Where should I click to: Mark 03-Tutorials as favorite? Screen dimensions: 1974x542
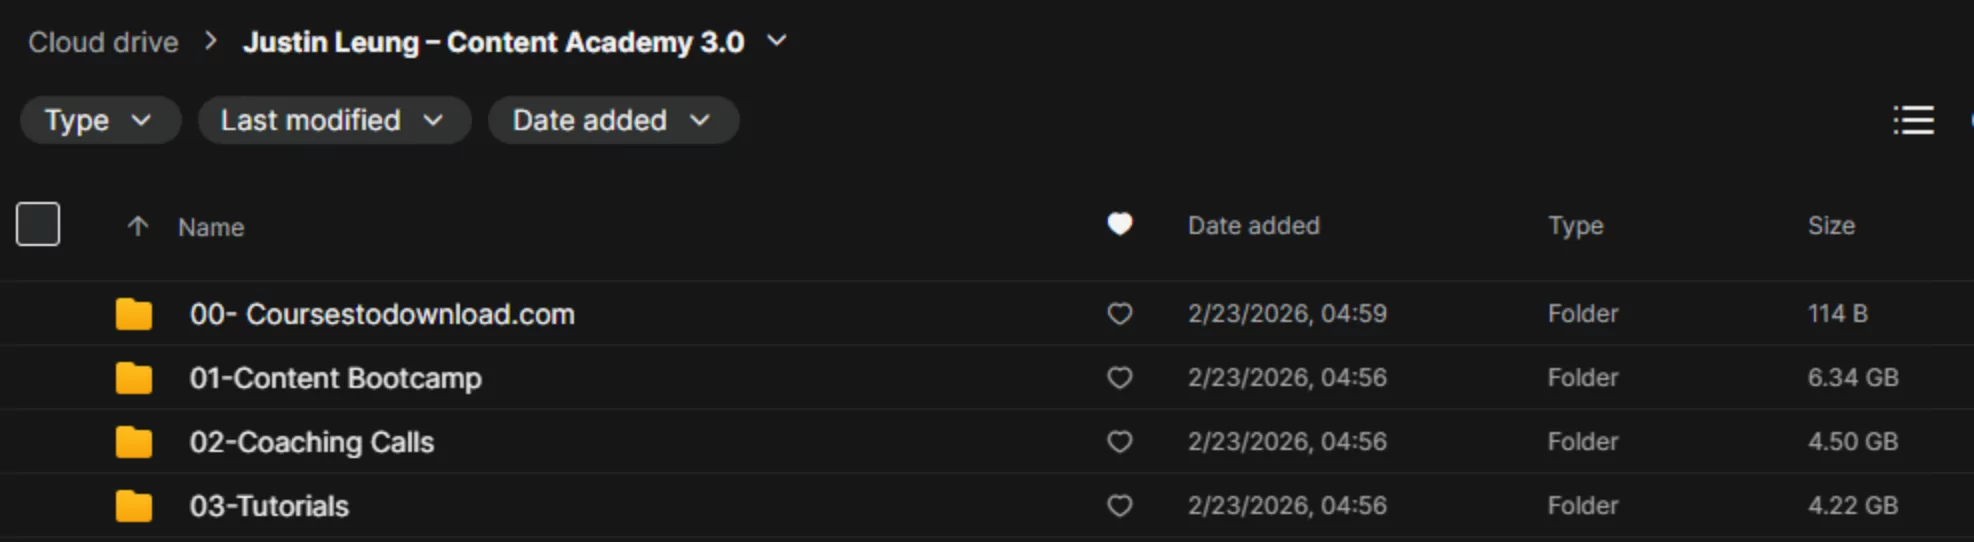[x=1120, y=506]
